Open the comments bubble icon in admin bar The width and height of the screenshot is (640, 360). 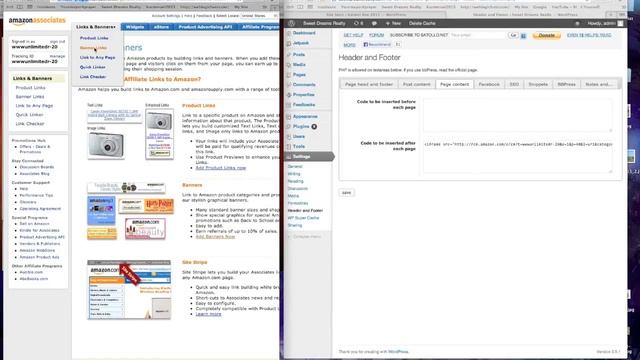pos(374,24)
